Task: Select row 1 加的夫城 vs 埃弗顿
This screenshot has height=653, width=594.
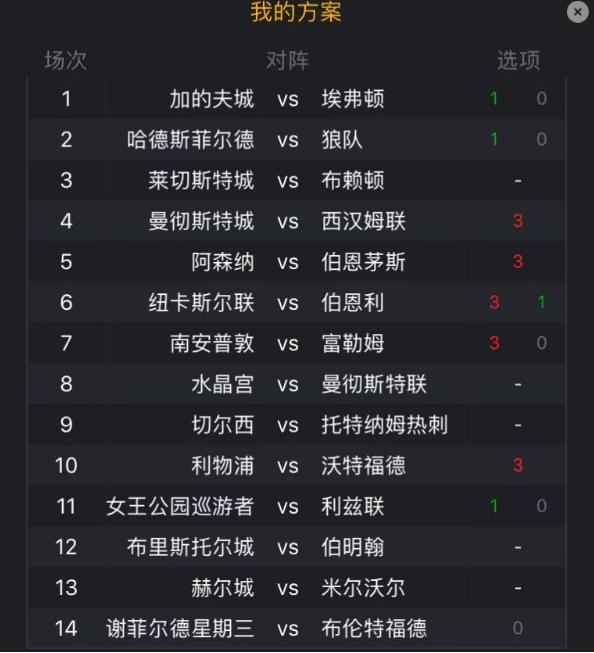Action: (296, 99)
